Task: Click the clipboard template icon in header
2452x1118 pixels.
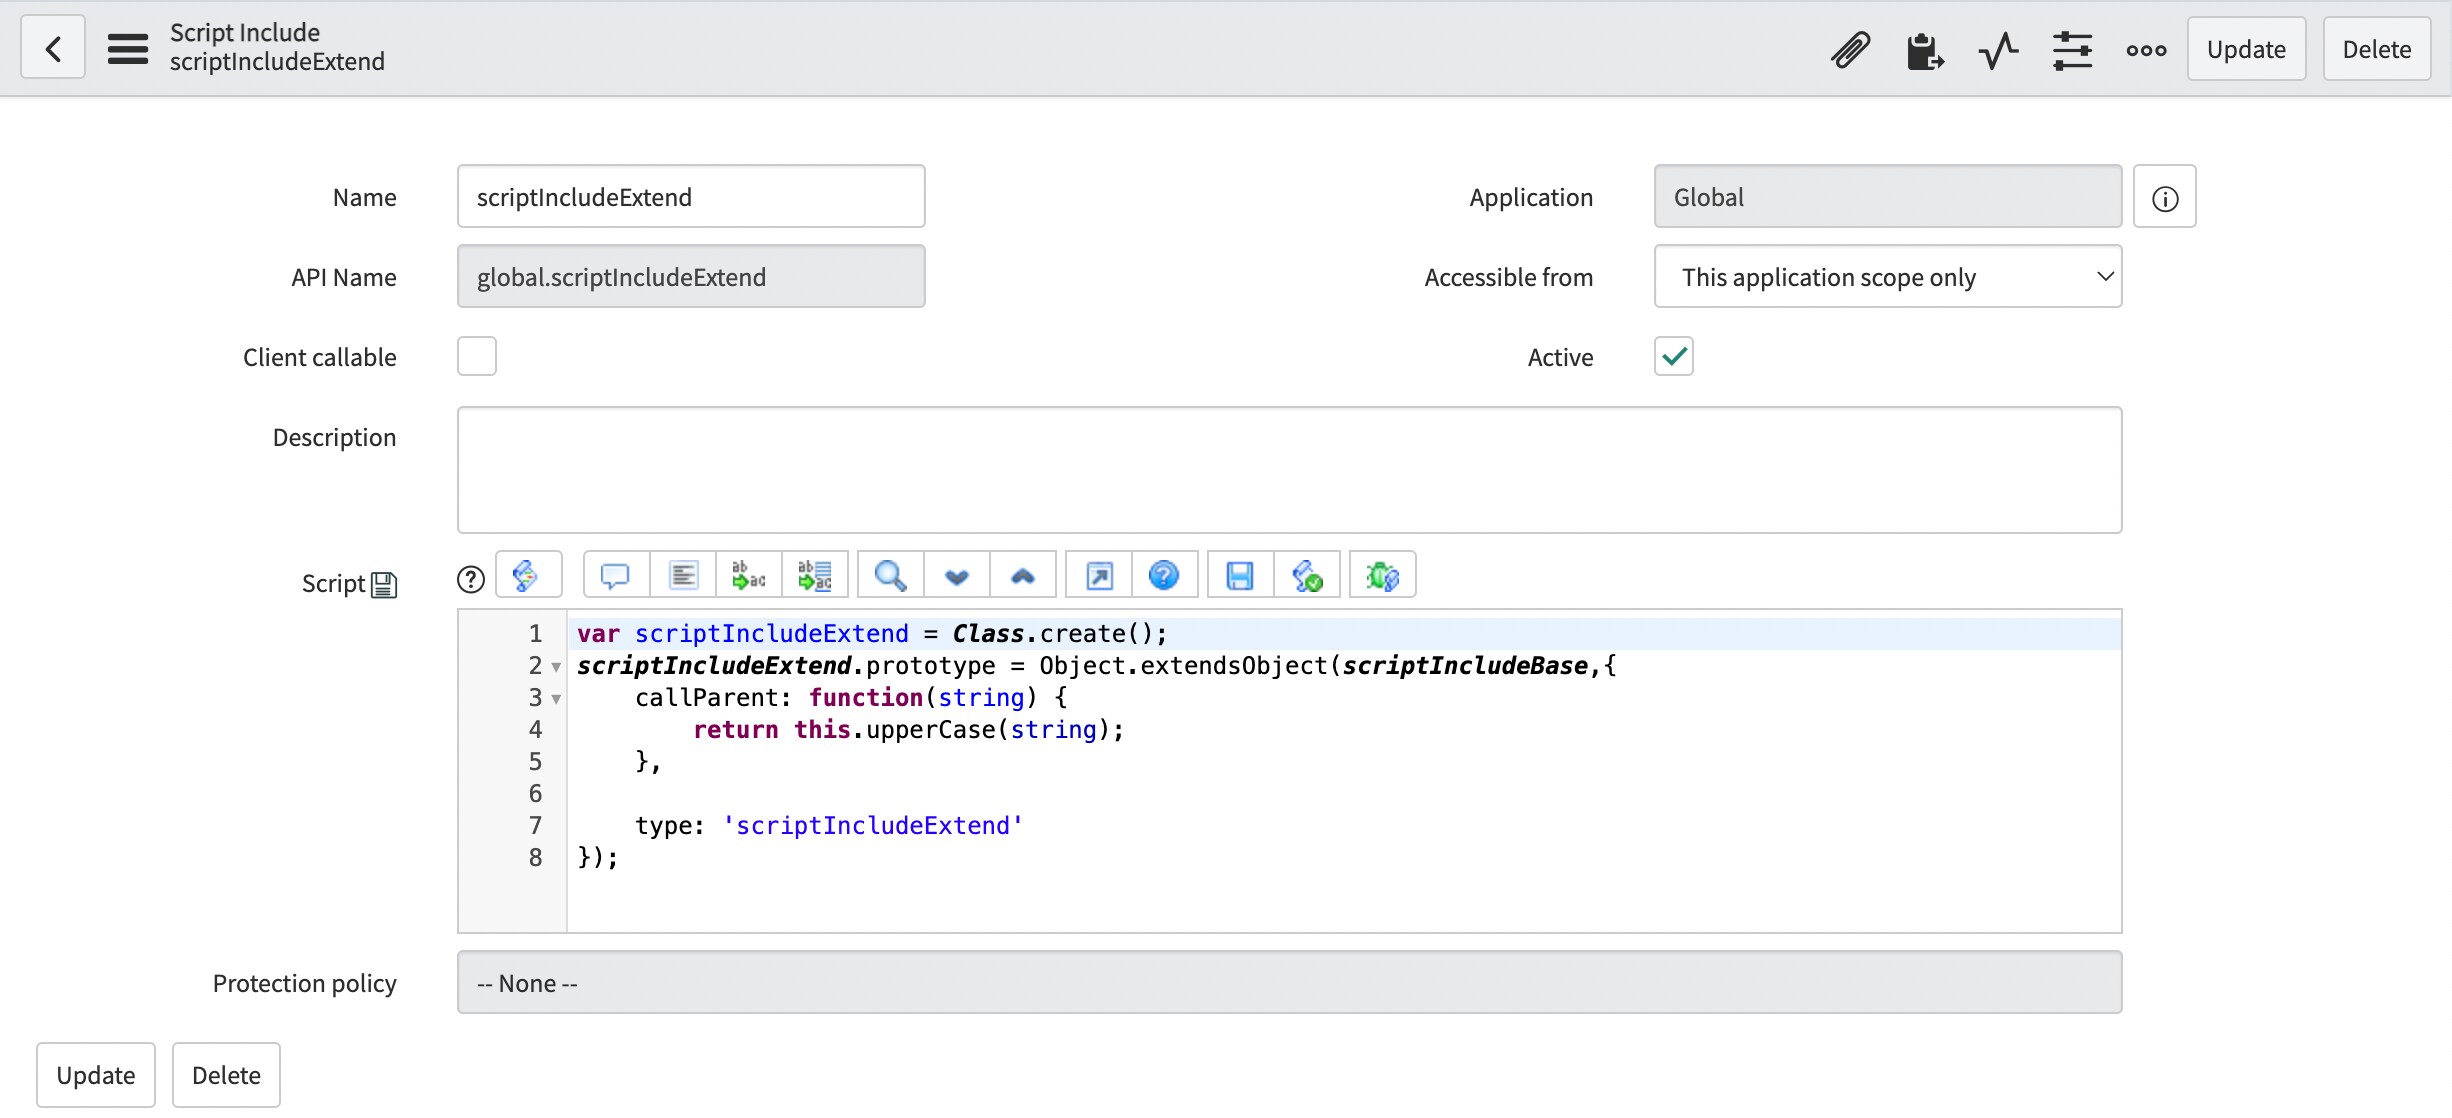Action: pos(1924,49)
